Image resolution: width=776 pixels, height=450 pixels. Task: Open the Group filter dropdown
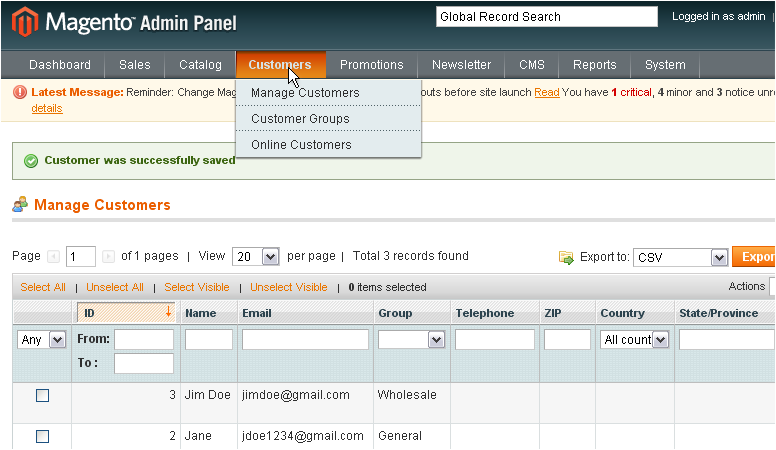pyautogui.click(x=411, y=340)
